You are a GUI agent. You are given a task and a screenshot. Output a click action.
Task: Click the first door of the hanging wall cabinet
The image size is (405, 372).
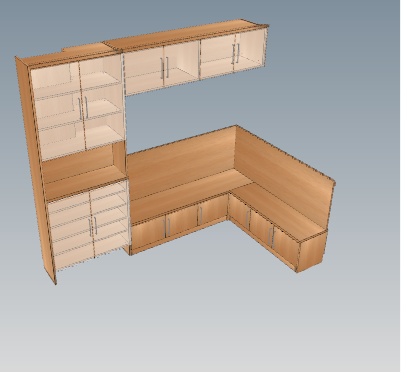143,72
